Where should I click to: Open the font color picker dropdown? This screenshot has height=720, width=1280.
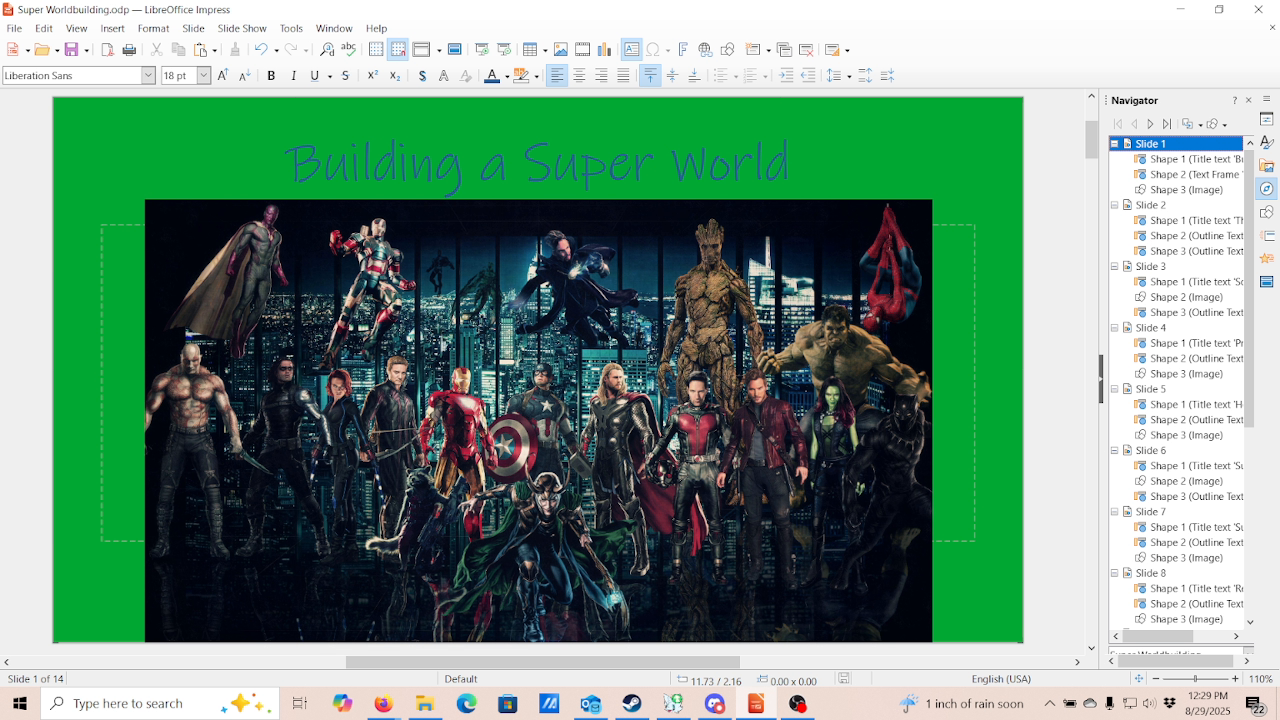[505, 75]
